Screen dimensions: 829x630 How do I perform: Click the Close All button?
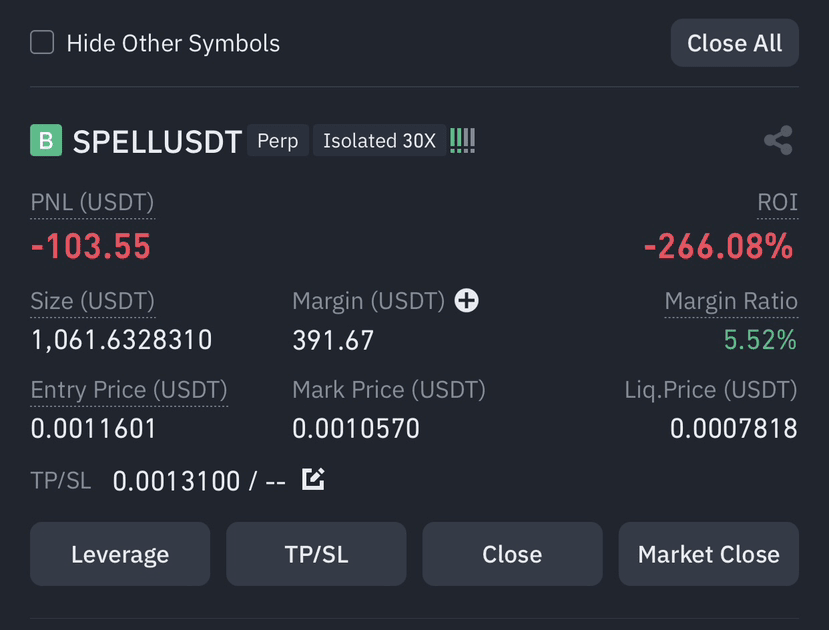coord(734,43)
